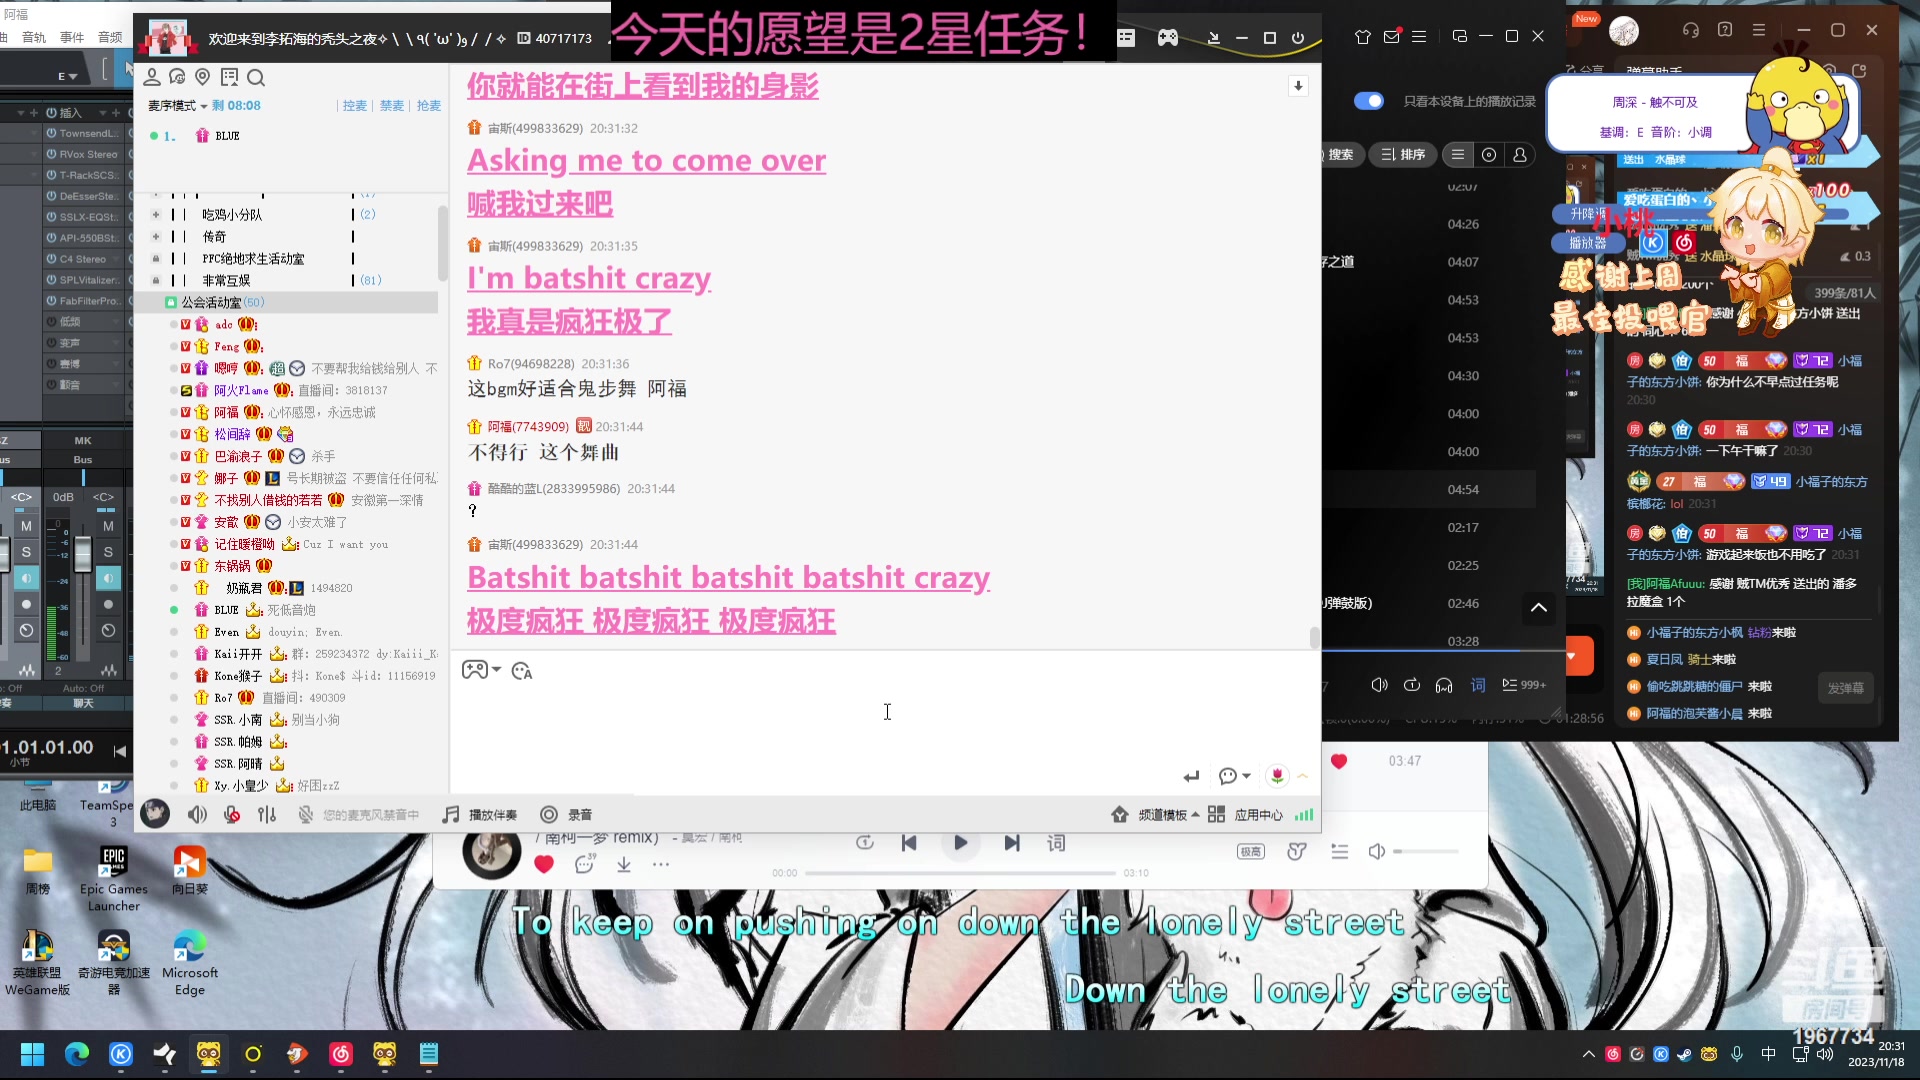Screen dimensions: 1920x1080
Task: Go to previous track in music player
Action: tap(909, 843)
